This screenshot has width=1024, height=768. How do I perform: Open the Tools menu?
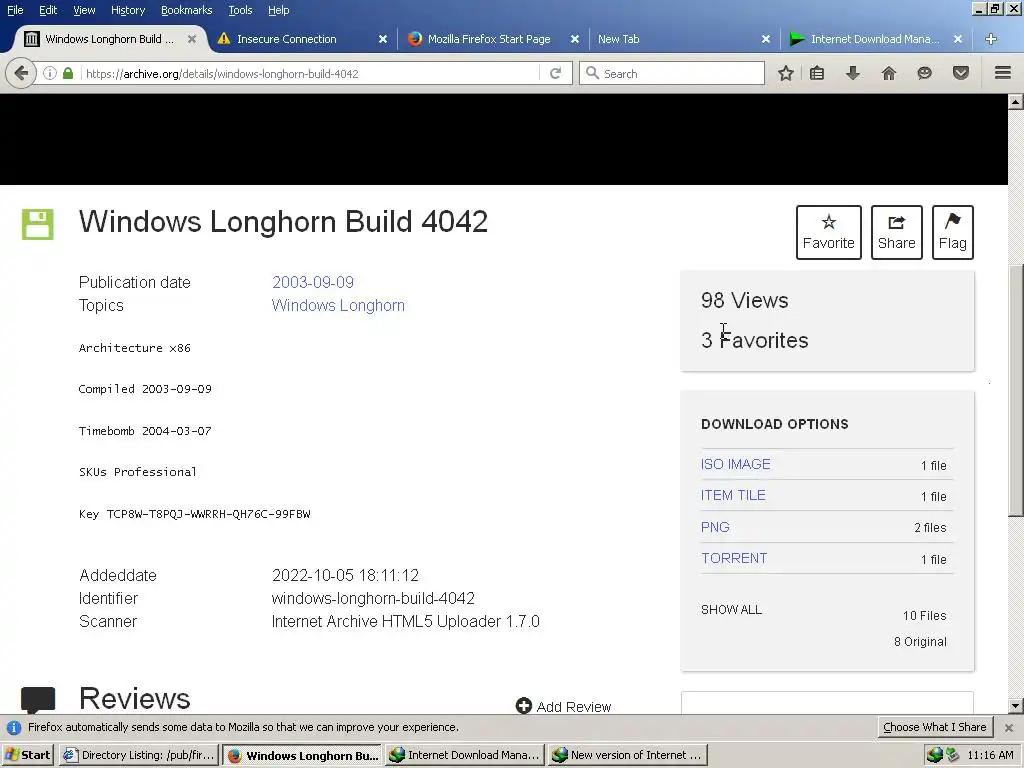coord(240,10)
